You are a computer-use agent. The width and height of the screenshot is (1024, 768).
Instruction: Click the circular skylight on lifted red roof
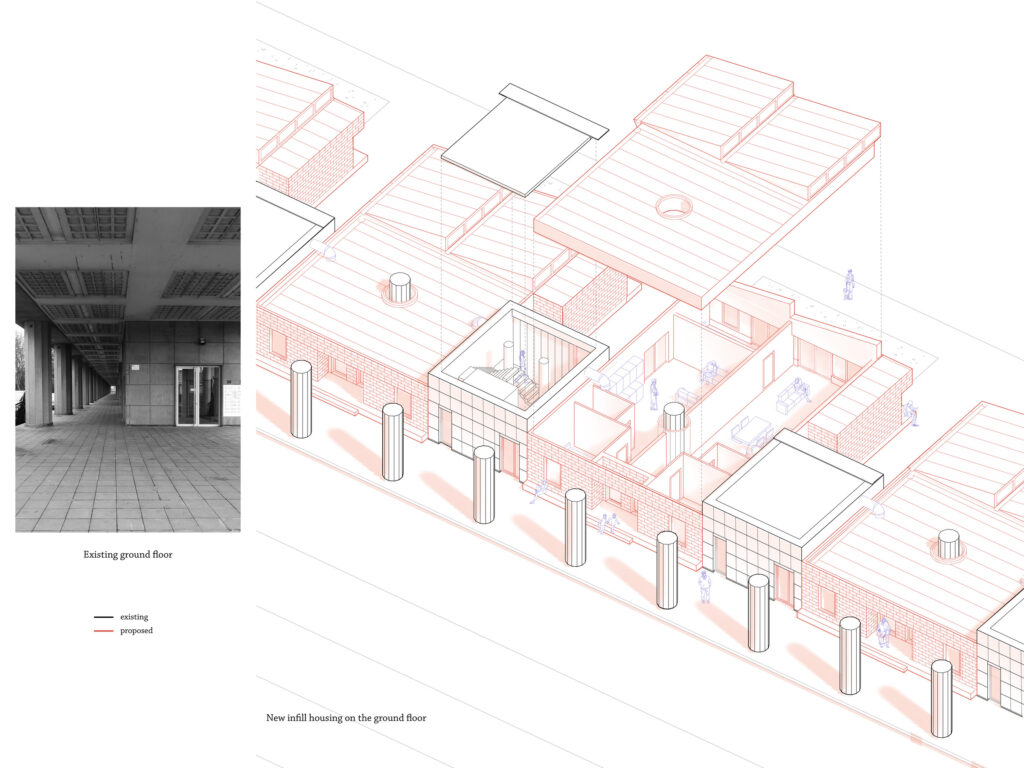(673, 207)
